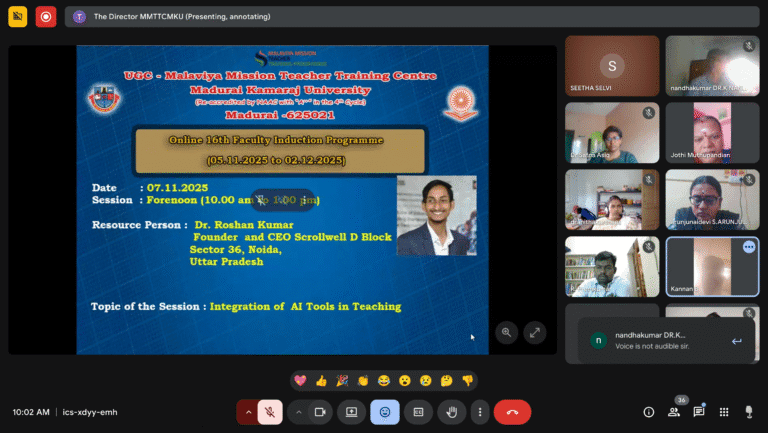Viewport: 768px width, 433px height.
Task: Close the emoji reactions picker button
Action: 385,411
